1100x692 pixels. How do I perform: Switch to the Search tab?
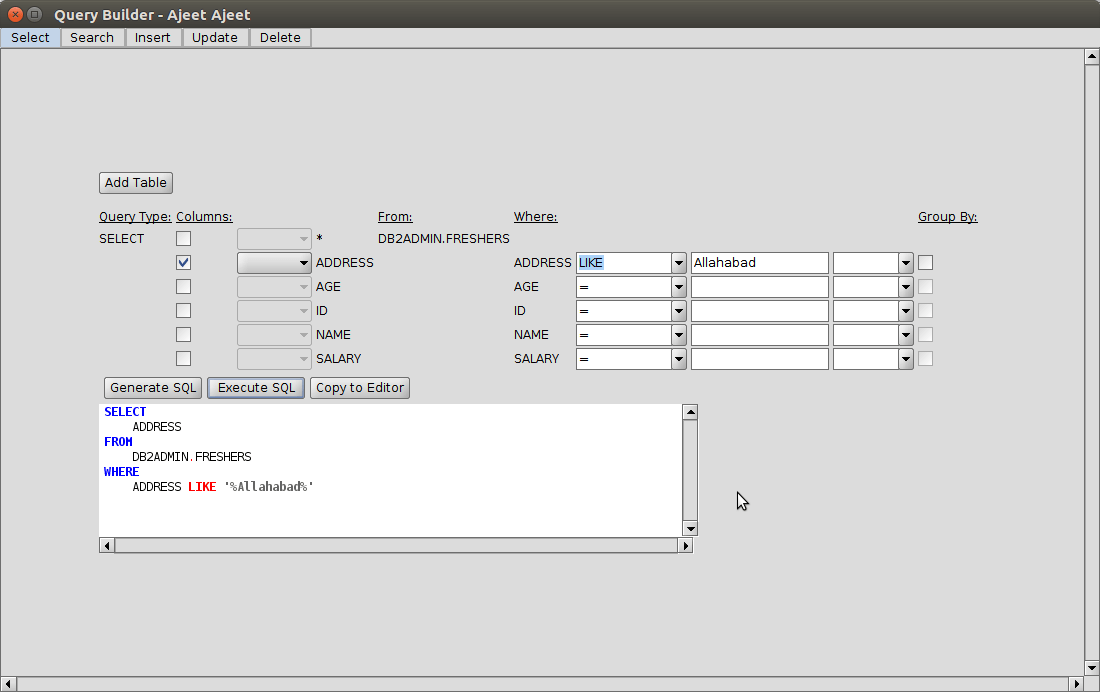(91, 37)
